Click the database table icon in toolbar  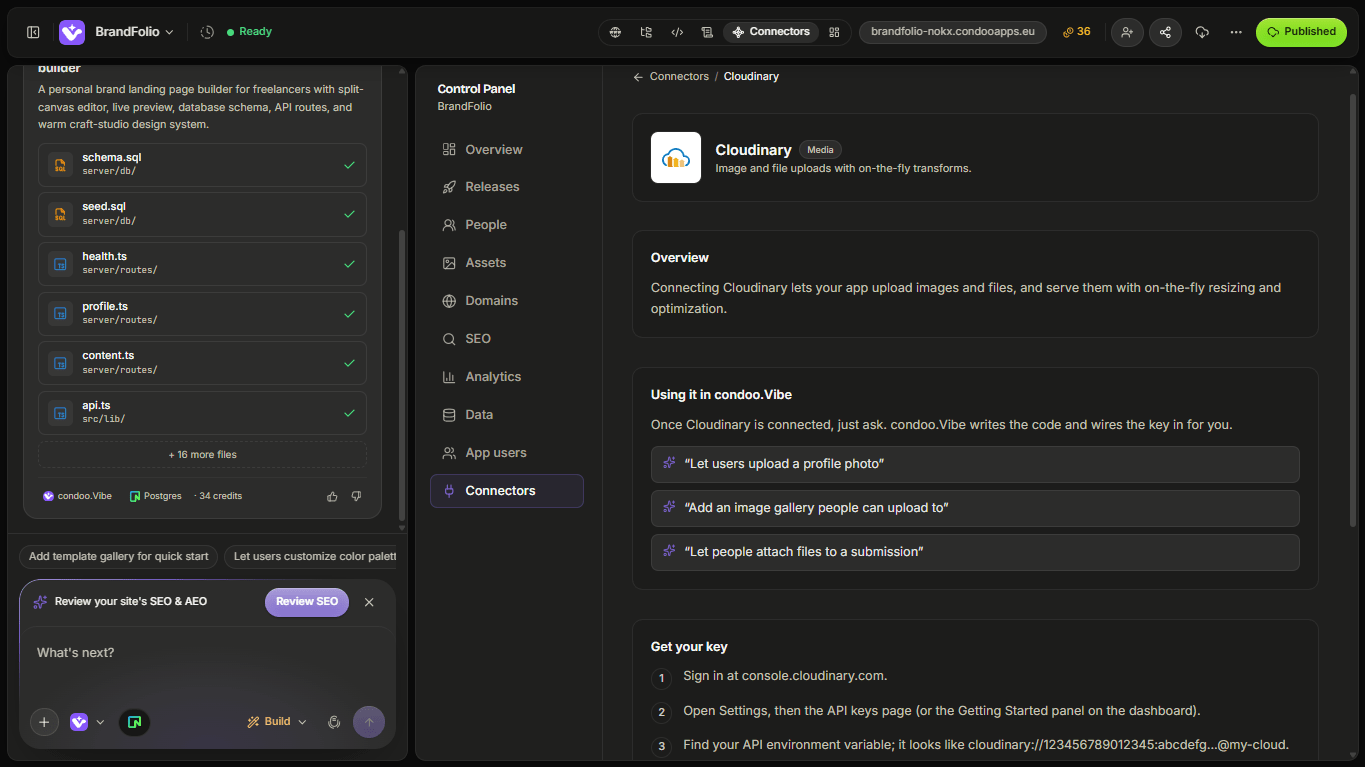(x=707, y=32)
